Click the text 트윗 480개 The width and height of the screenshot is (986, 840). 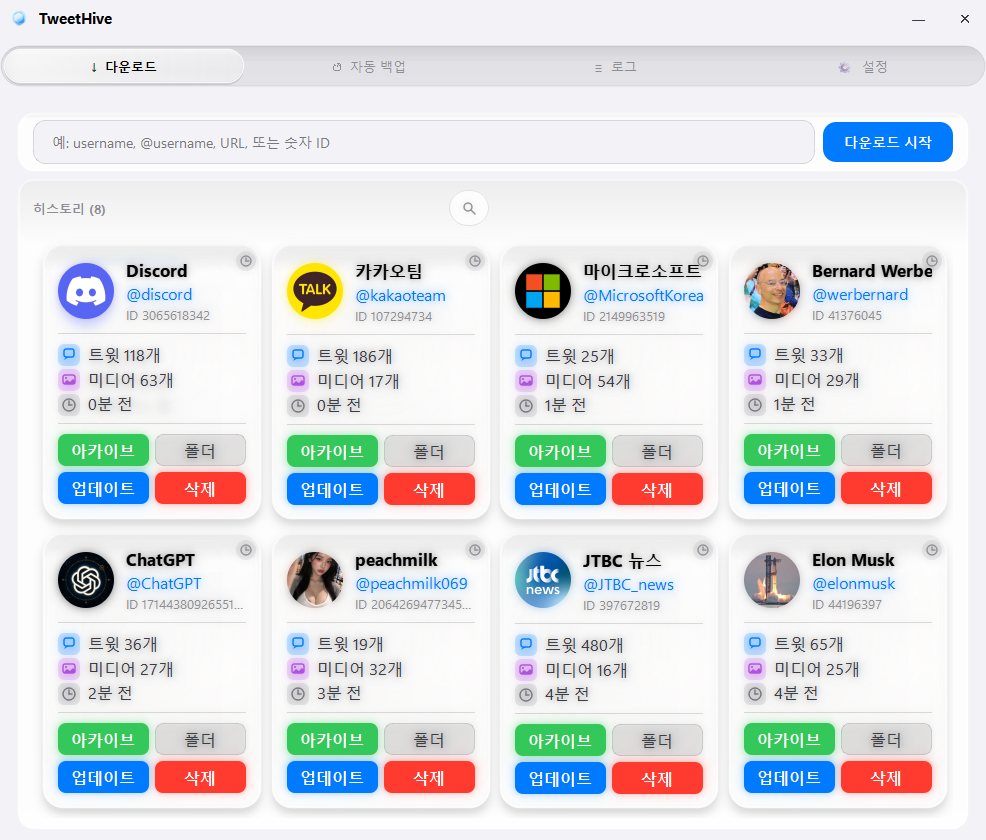click(584, 645)
